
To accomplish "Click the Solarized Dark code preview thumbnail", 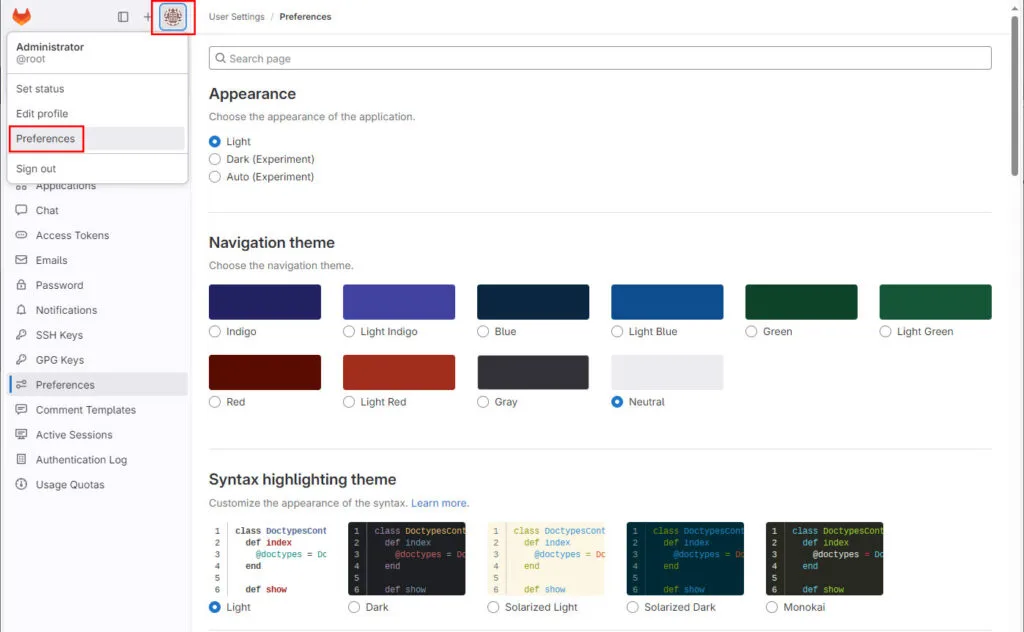I will tap(685, 559).
